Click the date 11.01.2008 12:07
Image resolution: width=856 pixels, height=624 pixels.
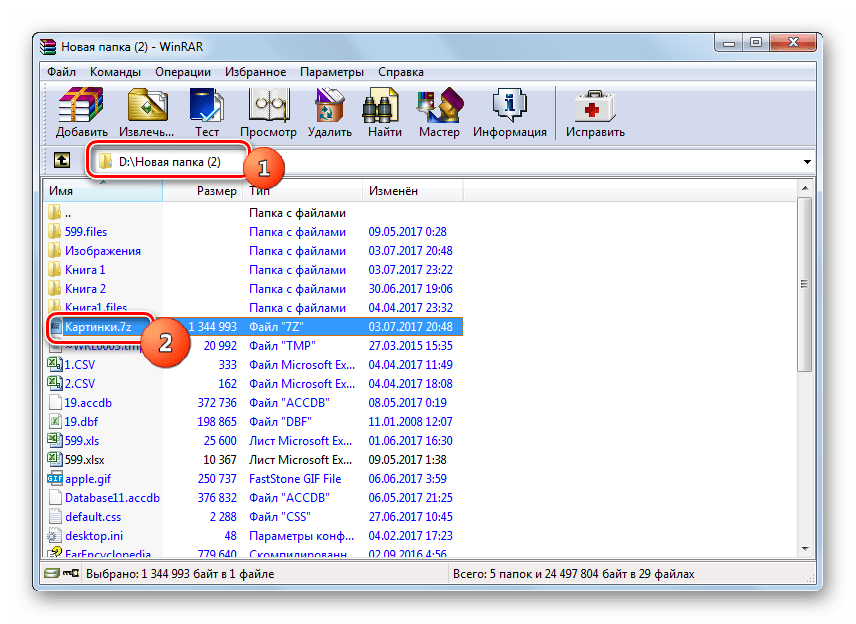411,421
